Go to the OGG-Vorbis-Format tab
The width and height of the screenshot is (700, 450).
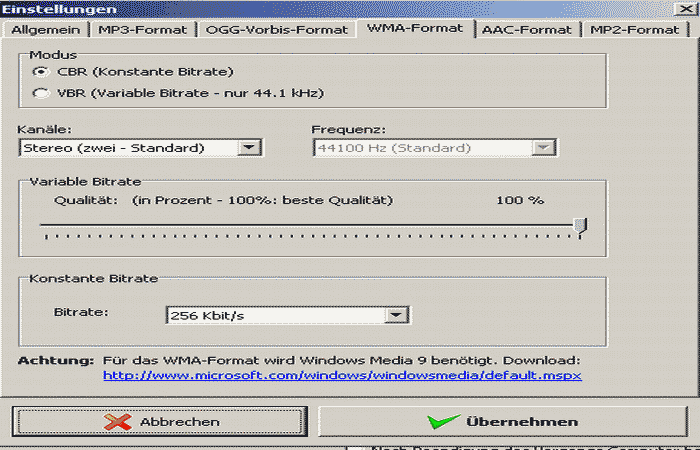coord(277,29)
